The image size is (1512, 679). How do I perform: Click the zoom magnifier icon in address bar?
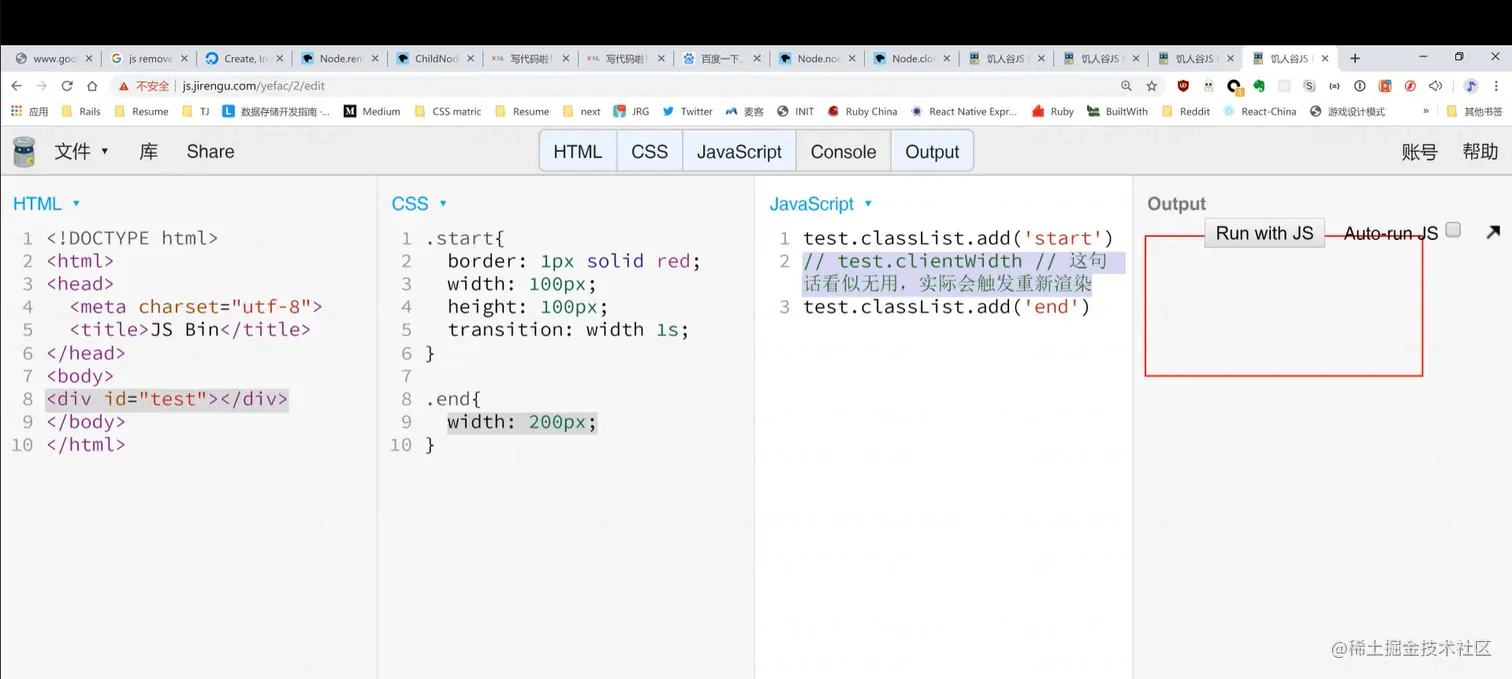tap(1127, 86)
